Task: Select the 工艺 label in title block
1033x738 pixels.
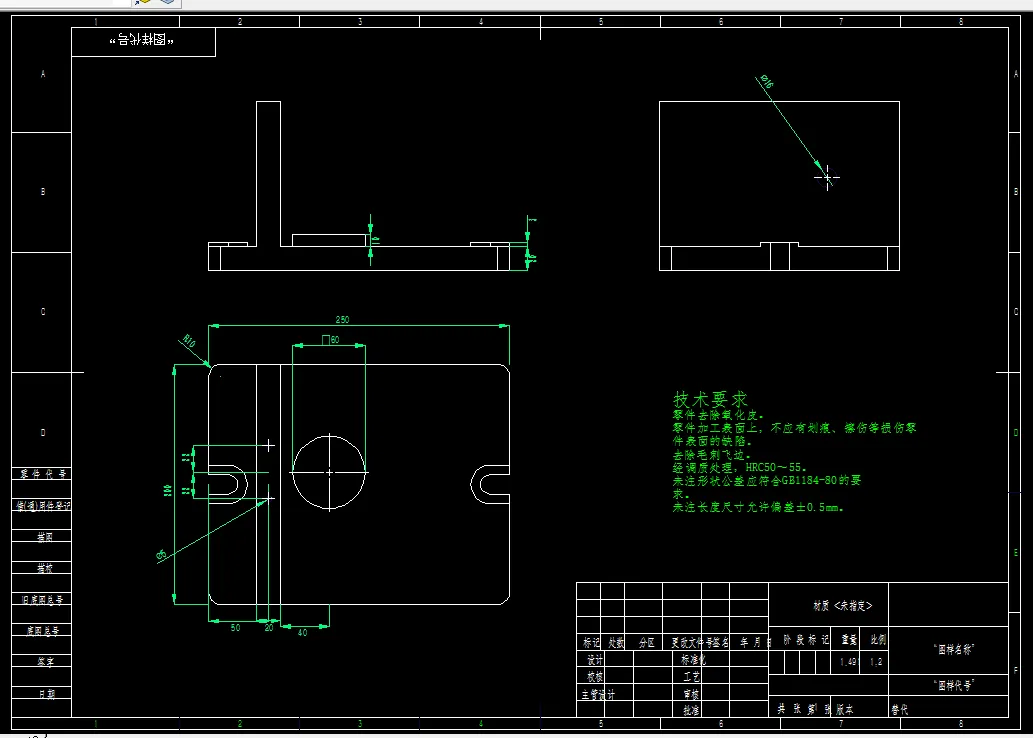Action: (691, 676)
